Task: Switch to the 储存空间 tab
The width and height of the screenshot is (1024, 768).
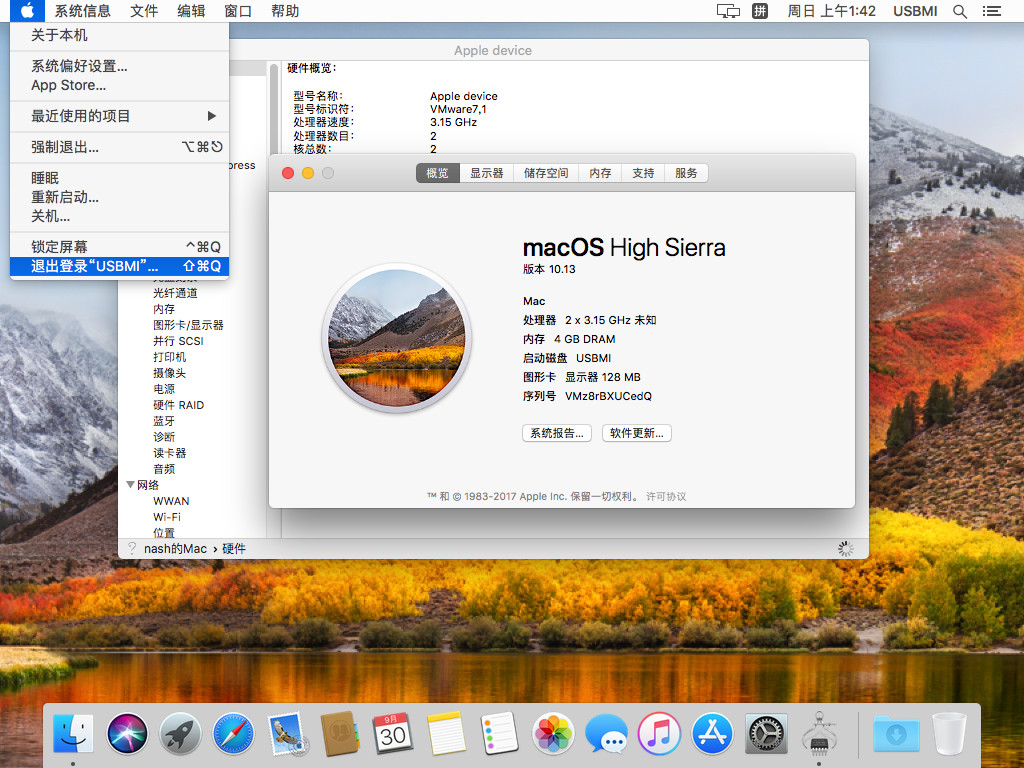Action: click(x=546, y=173)
